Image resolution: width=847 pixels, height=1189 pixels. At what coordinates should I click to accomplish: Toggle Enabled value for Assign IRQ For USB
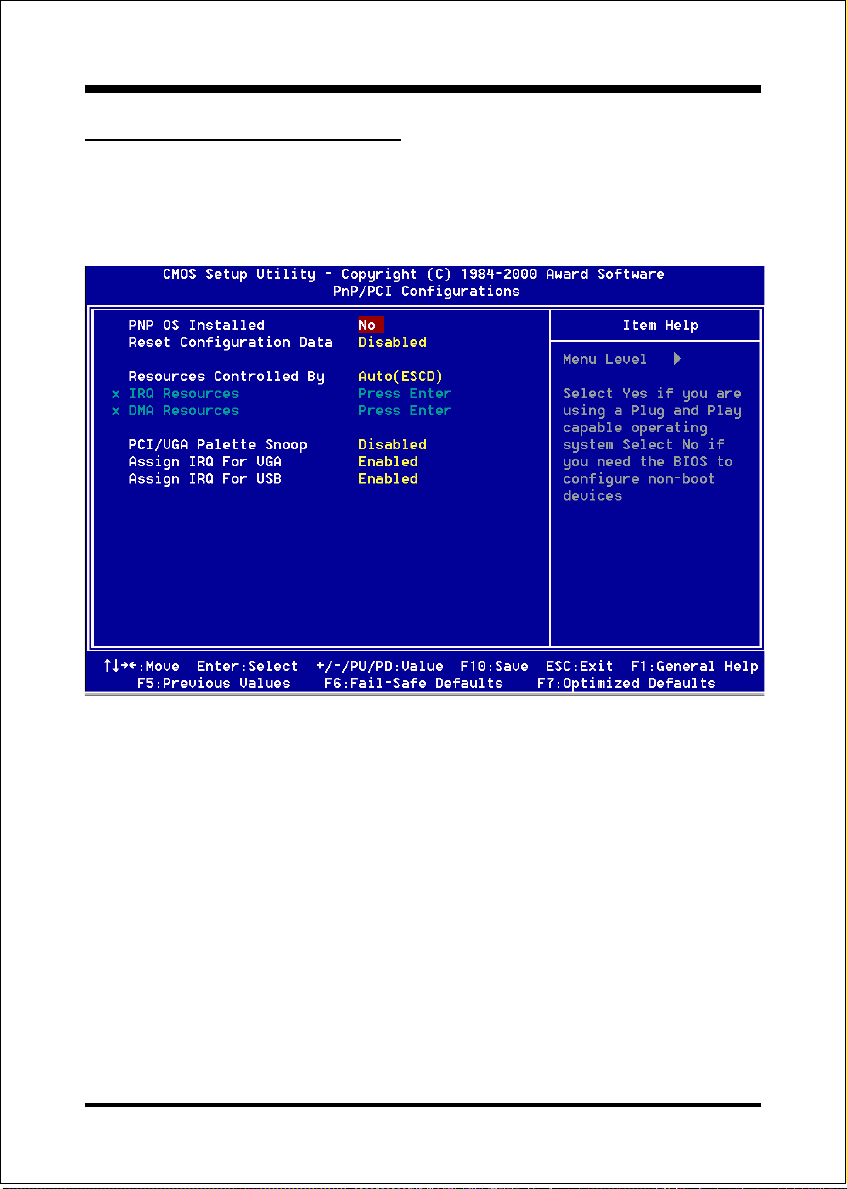click(x=387, y=479)
